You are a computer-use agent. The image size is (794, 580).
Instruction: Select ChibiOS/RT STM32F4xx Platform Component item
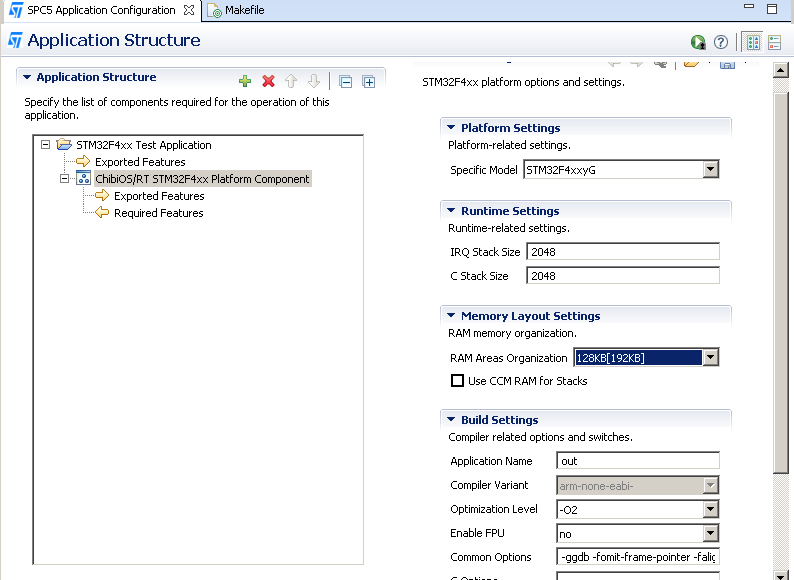pyautogui.click(x=203, y=179)
